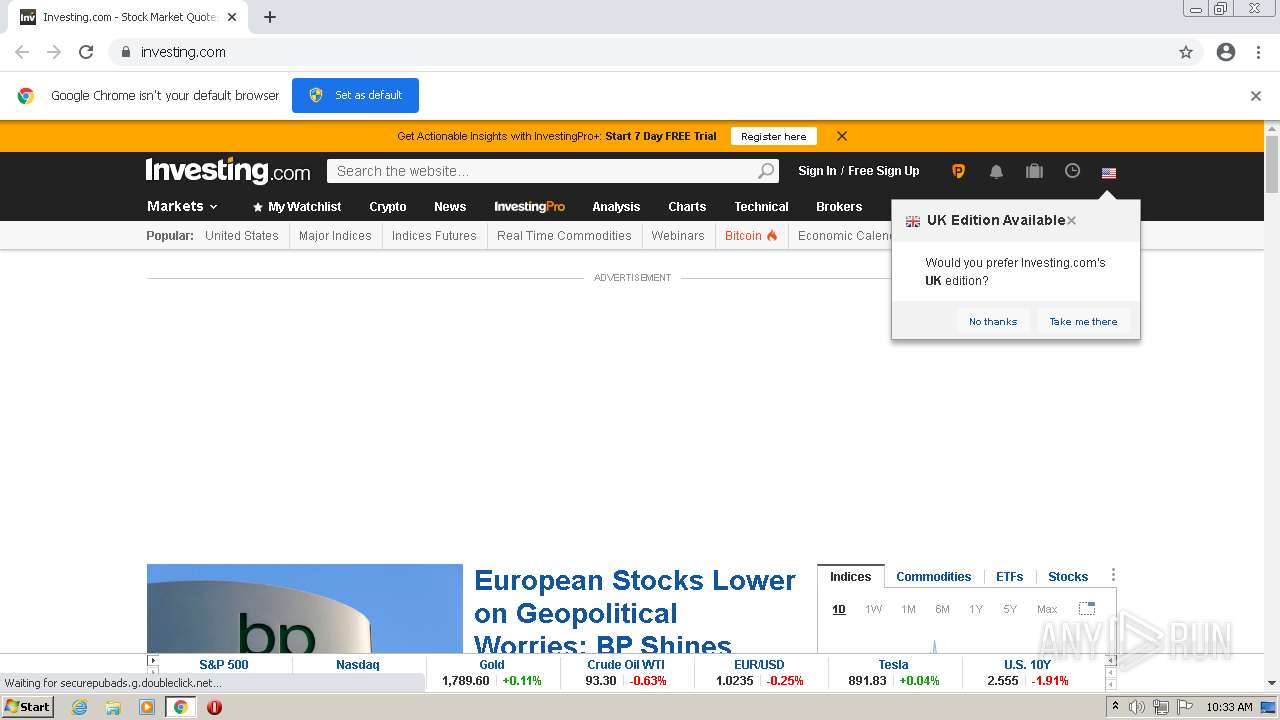Image resolution: width=1280 pixels, height=720 pixels.
Task: Open the chart options three-dot menu
Action: tap(1113, 575)
